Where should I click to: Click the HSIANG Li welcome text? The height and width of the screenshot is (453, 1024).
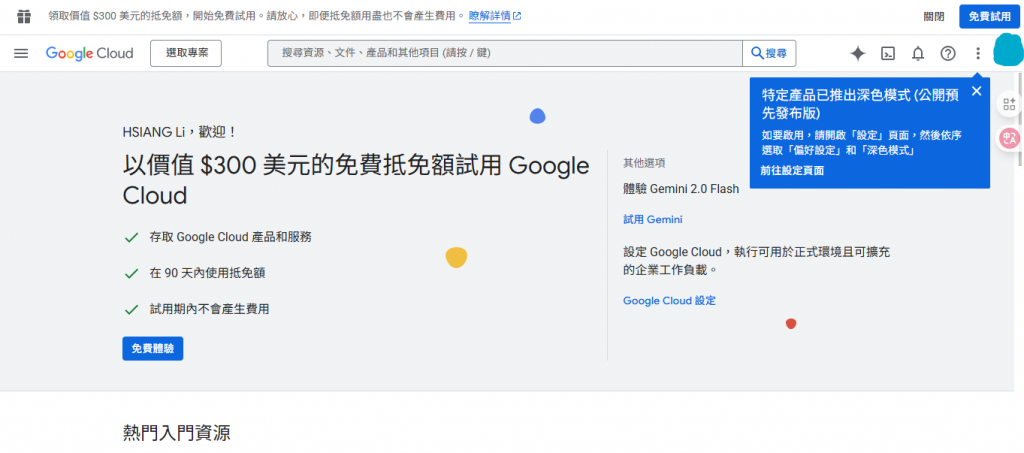[180, 132]
